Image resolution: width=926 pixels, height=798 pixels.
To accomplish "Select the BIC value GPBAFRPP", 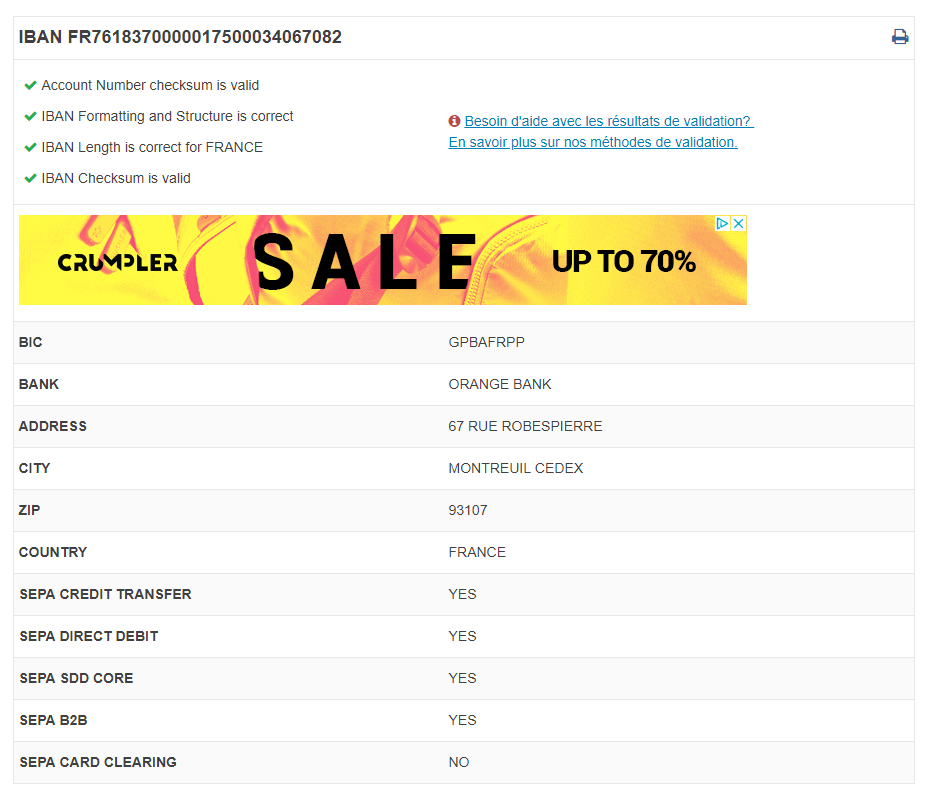I will click(486, 342).
